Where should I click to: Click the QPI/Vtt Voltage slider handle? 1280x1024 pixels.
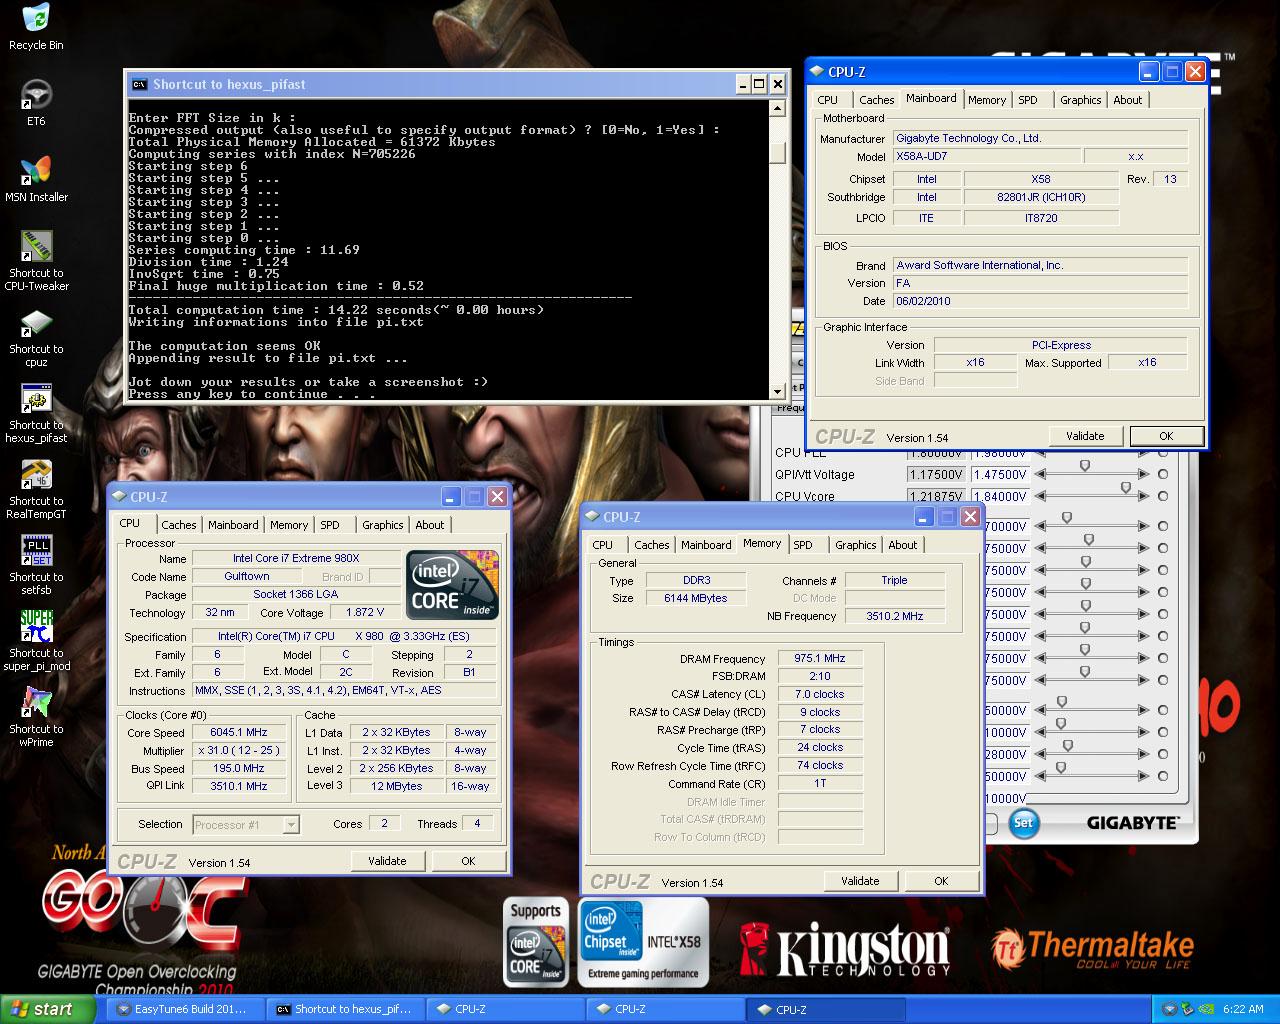tap(1084, 466)
